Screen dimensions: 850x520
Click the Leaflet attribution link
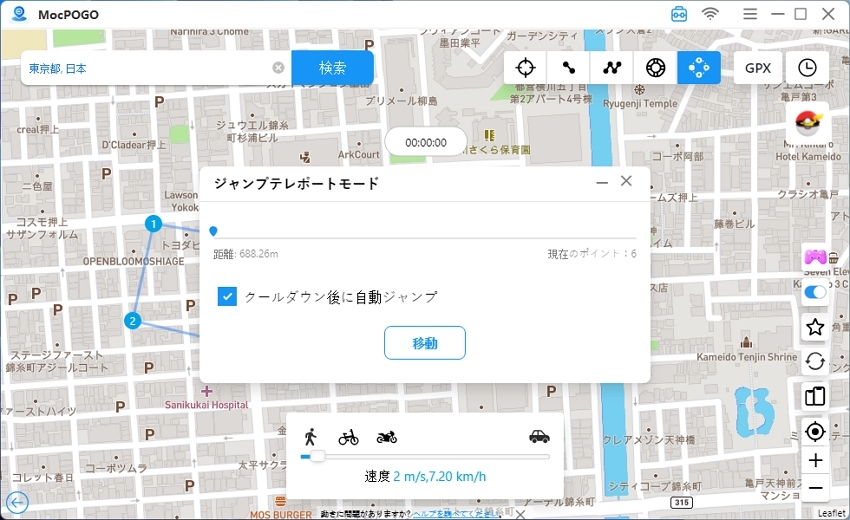click(x=832, y=513)
